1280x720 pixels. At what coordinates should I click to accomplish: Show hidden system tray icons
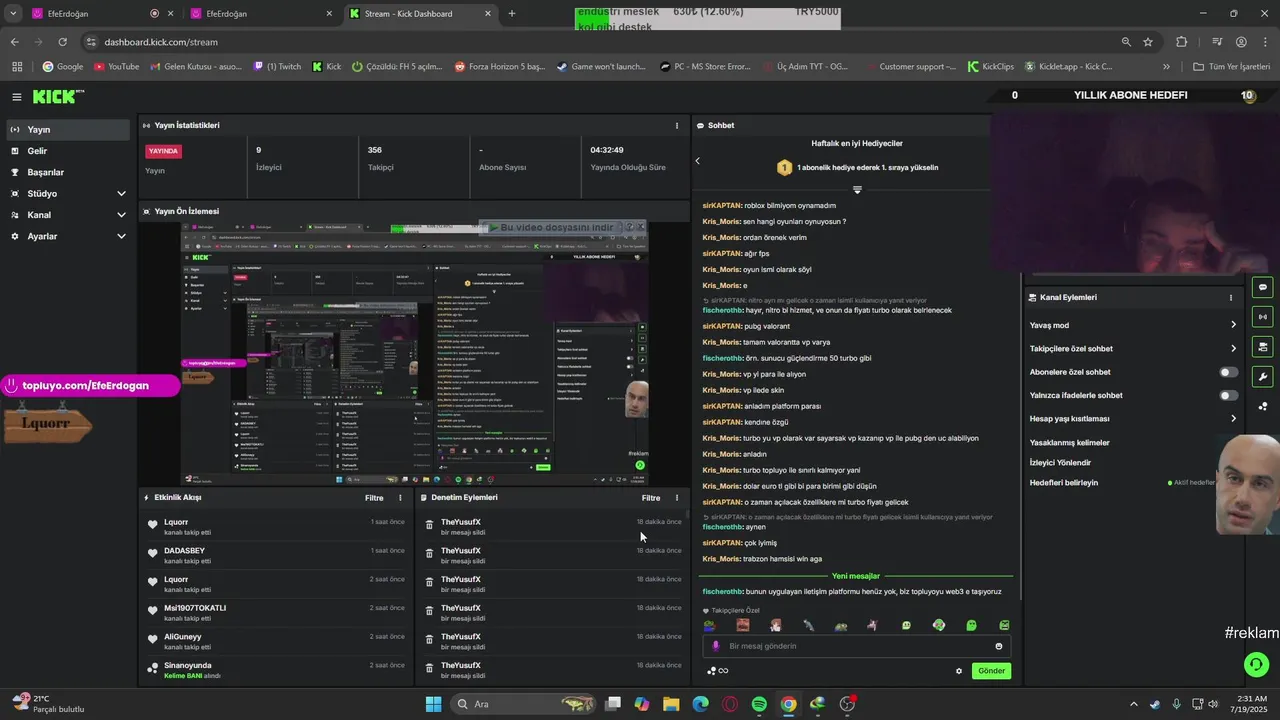(x=1133, y=704)
